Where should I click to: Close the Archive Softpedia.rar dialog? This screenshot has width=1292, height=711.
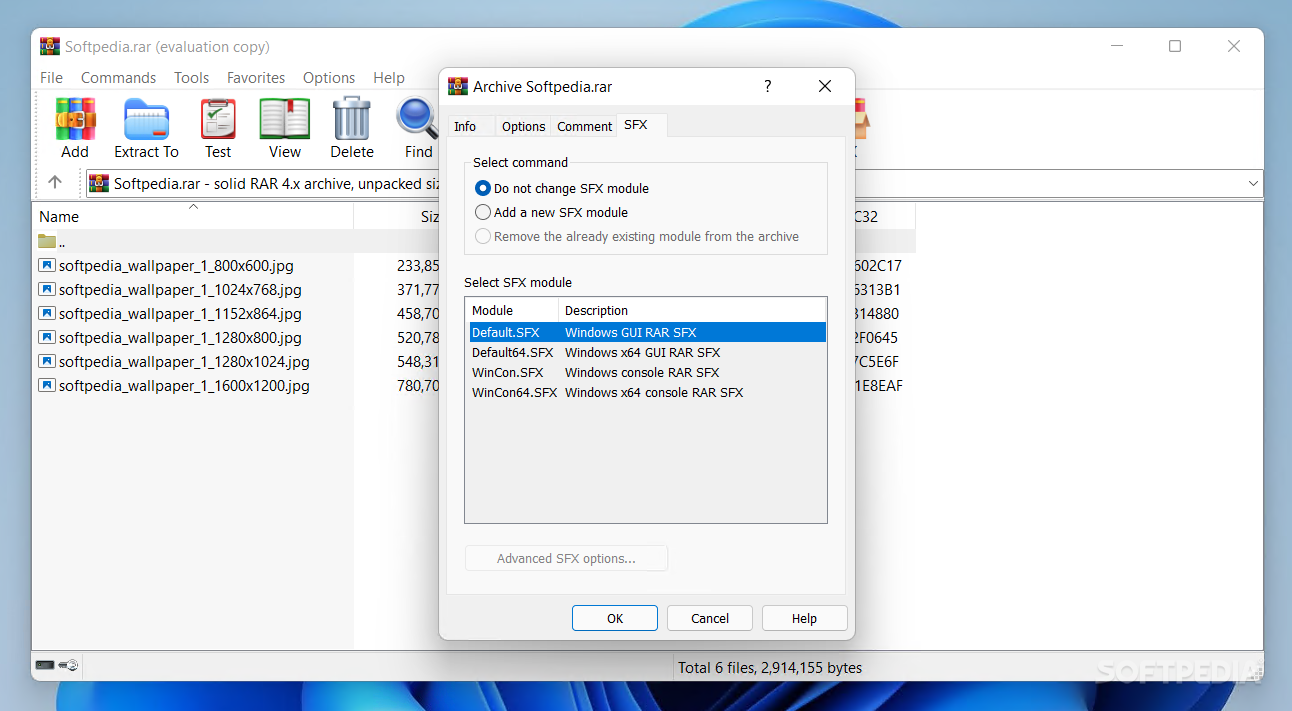point(824,86)
